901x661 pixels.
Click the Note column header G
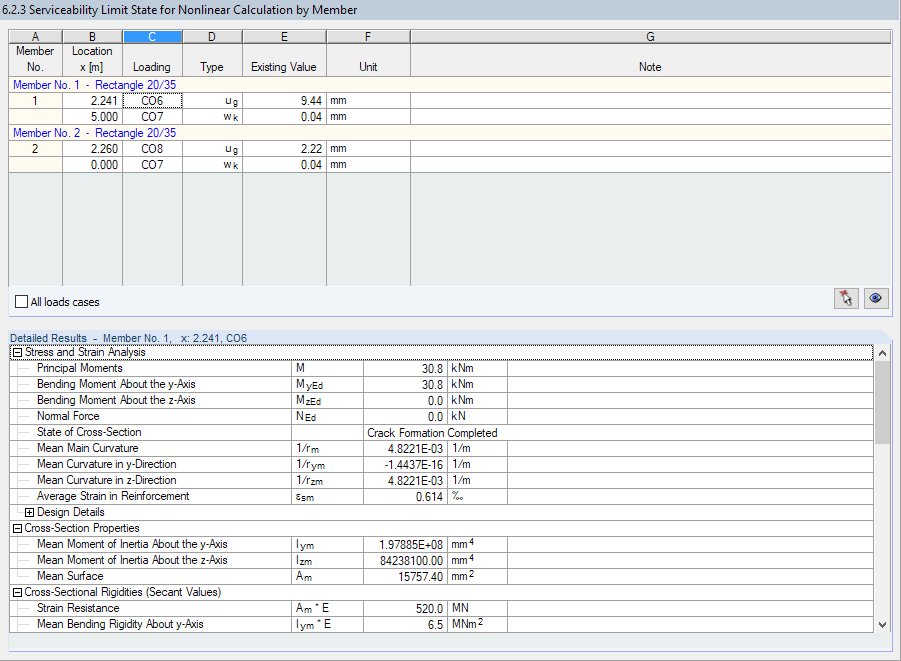(x=650, y=36)
